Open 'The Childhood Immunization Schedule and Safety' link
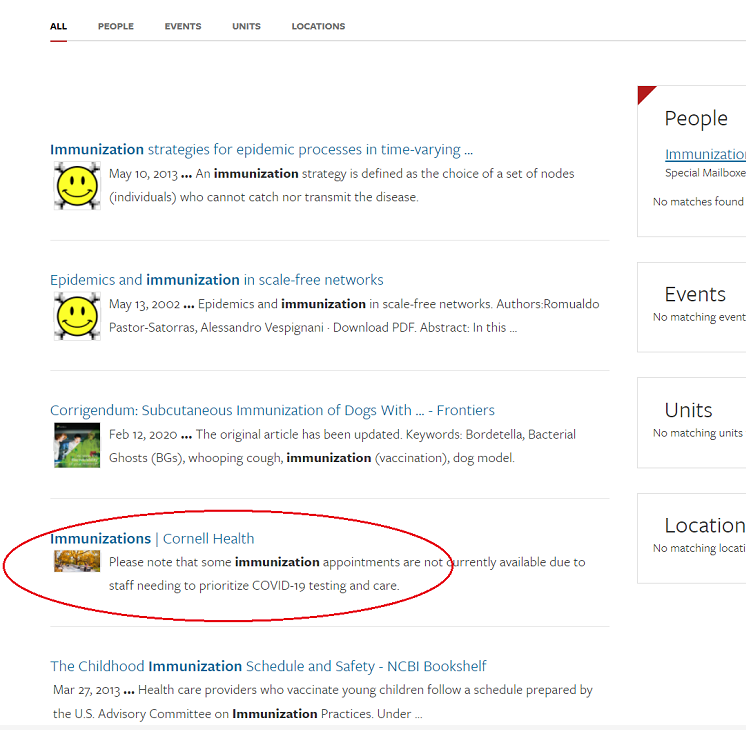Viewport: 746px width, 730px height. pyautogui.click(x=268, y=666)
